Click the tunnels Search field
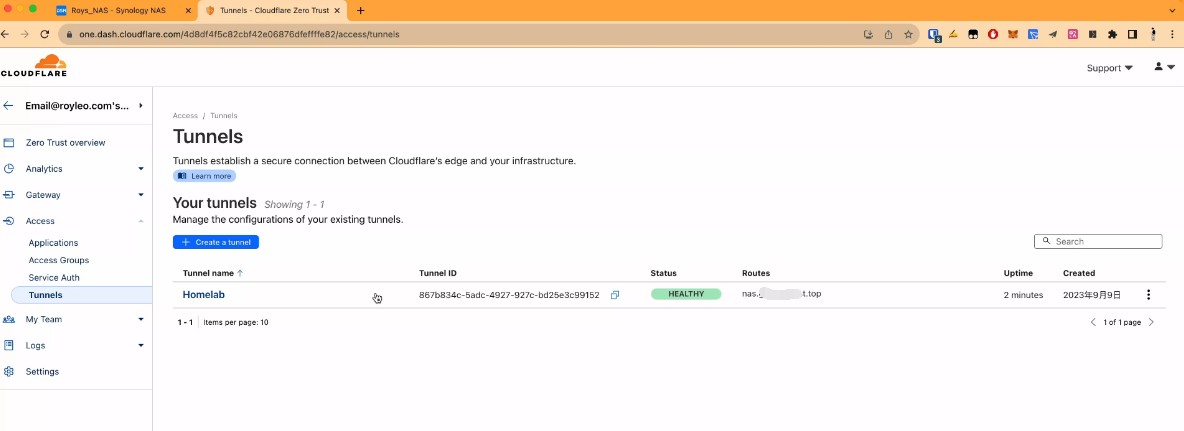Screen dimensions: 1184x431 click(x=1103, y=241)
